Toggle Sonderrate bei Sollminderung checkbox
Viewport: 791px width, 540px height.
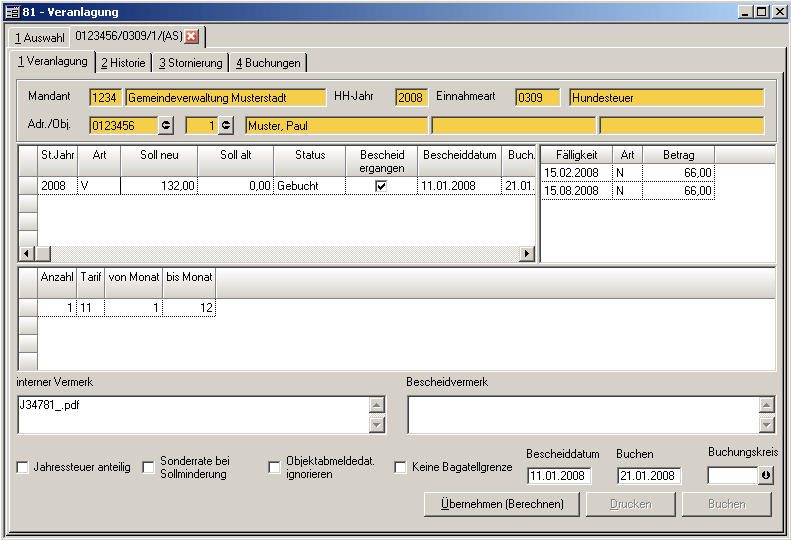coord(150,468)
